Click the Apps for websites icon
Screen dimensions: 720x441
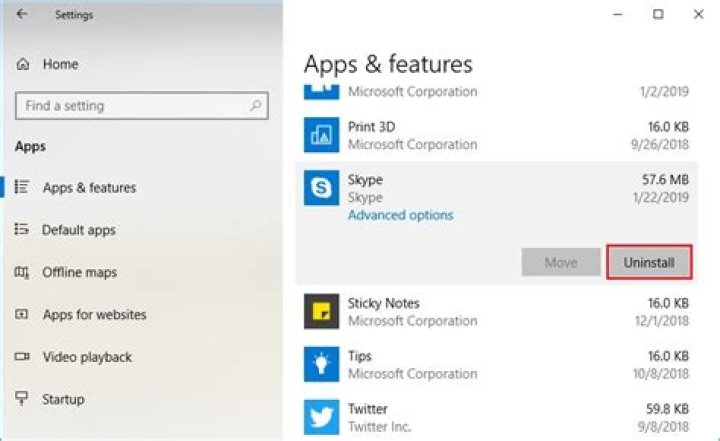[22, 314]
